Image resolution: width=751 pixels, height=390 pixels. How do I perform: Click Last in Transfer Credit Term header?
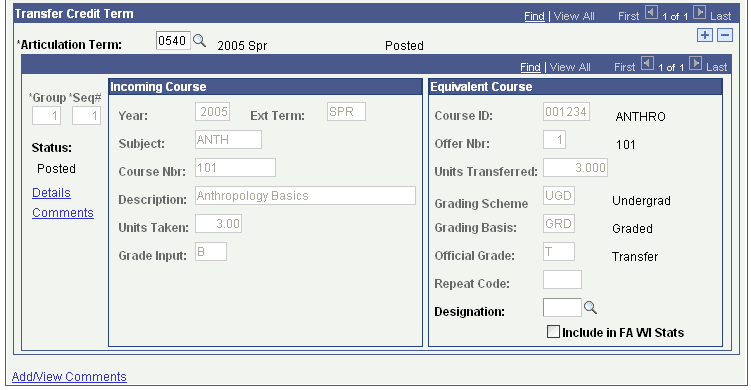721,16
